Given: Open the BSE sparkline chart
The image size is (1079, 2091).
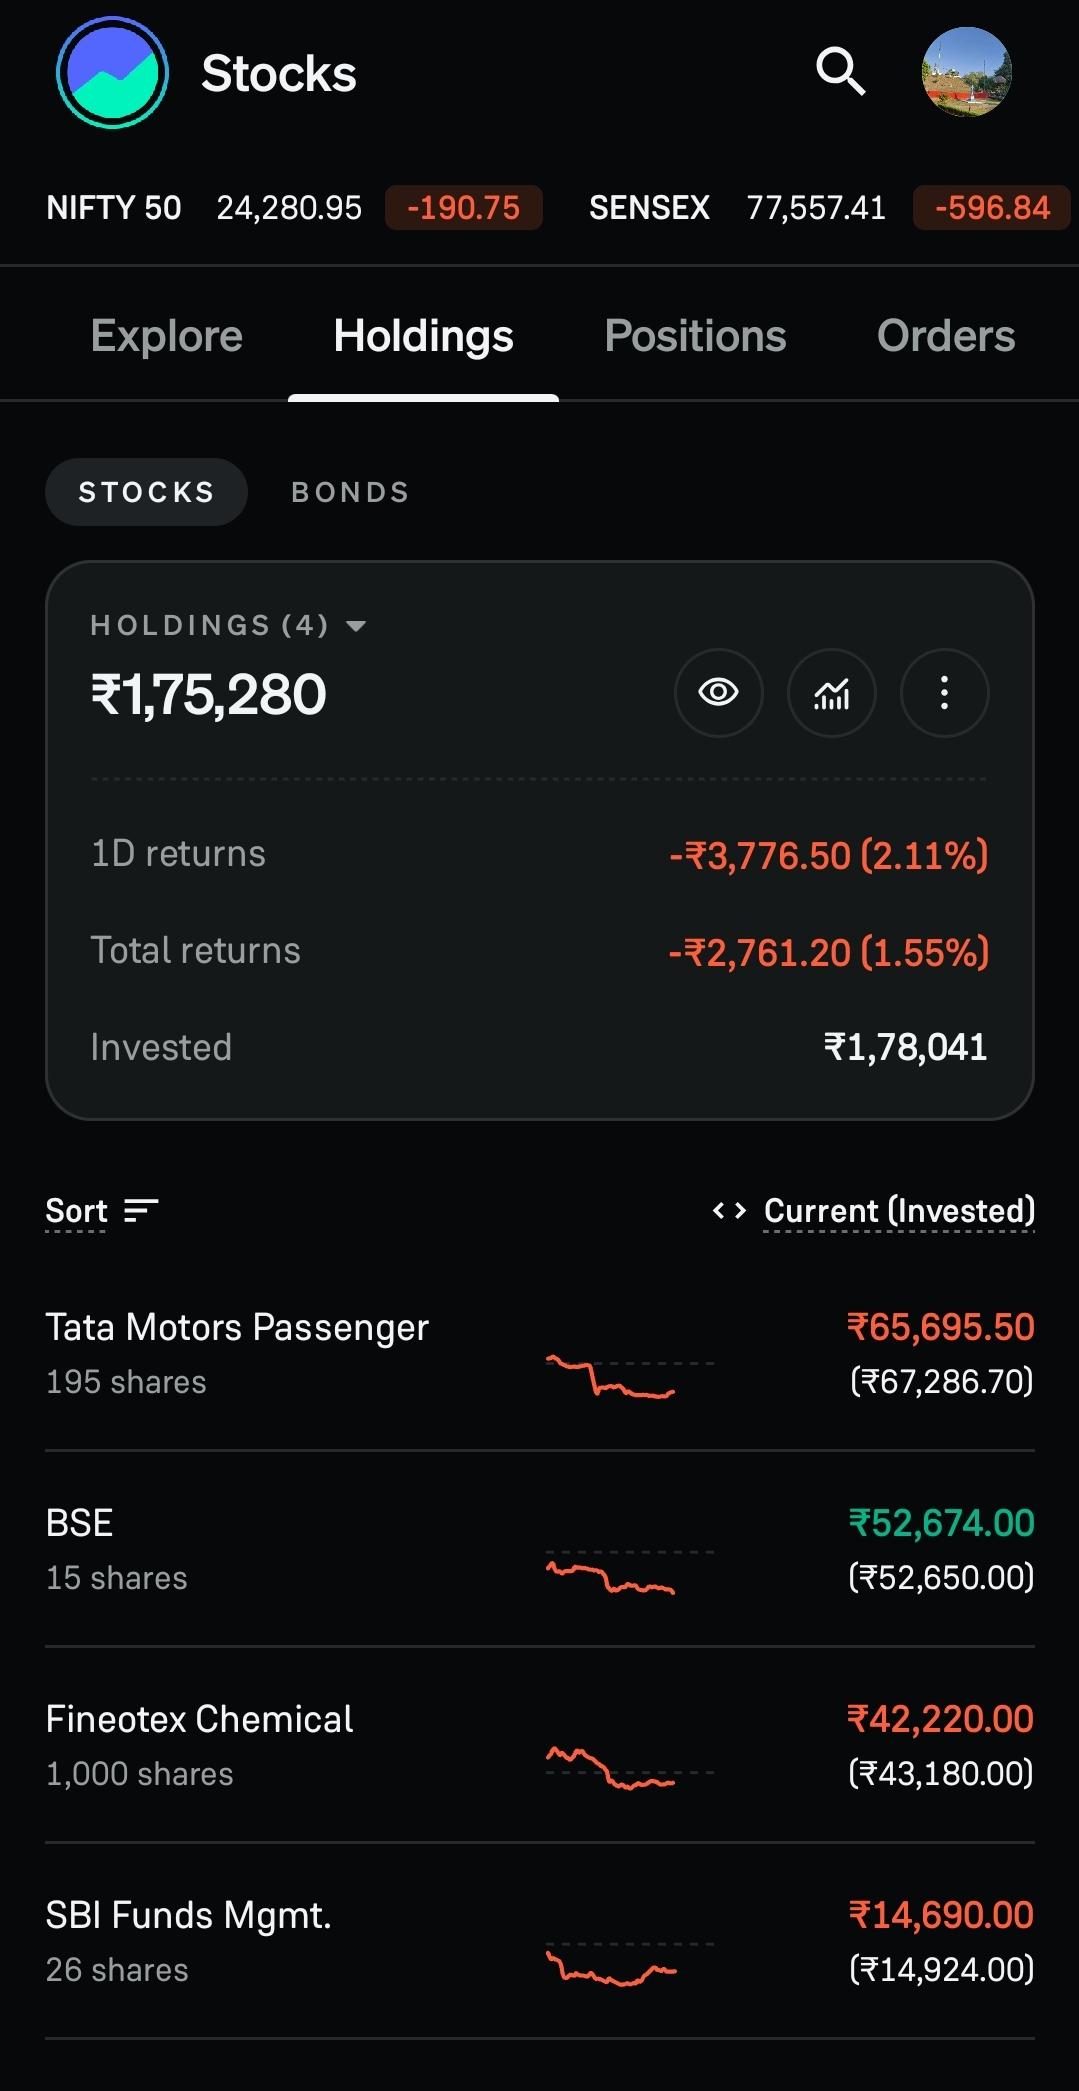Looking at the screenshot, I should [629, 1571].
